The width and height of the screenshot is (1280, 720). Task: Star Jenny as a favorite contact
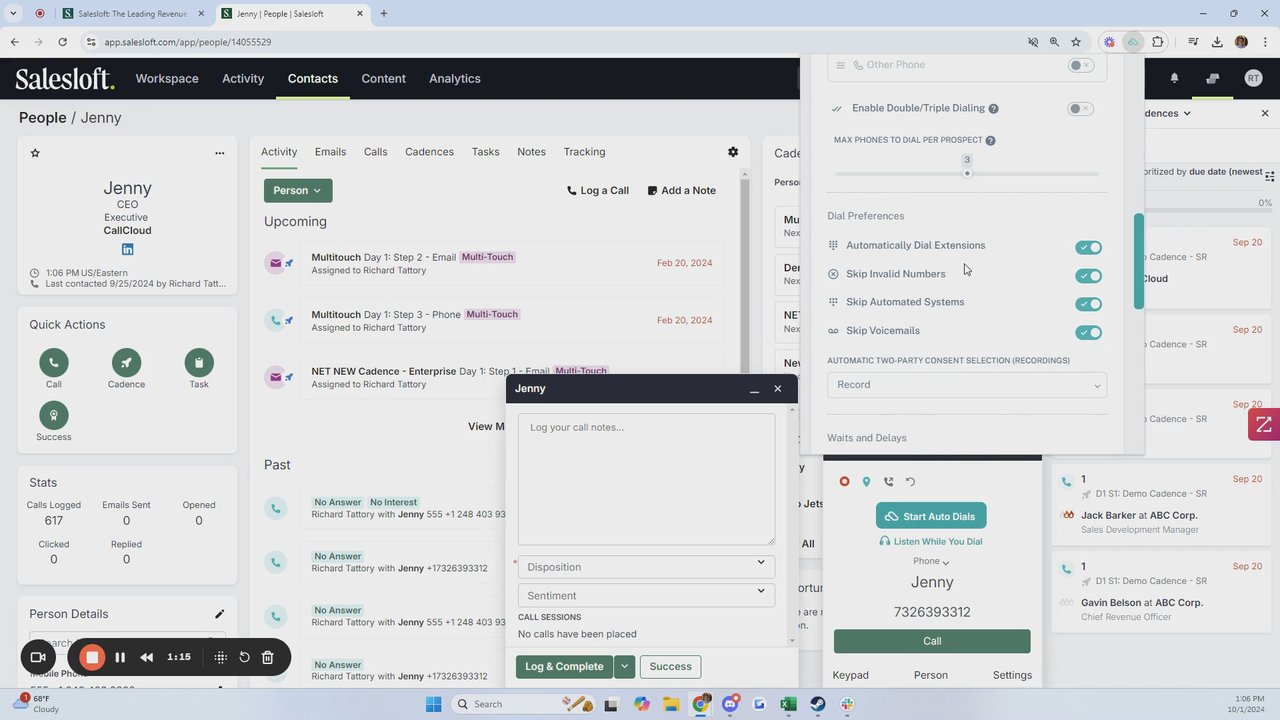[x=35, y=153]
